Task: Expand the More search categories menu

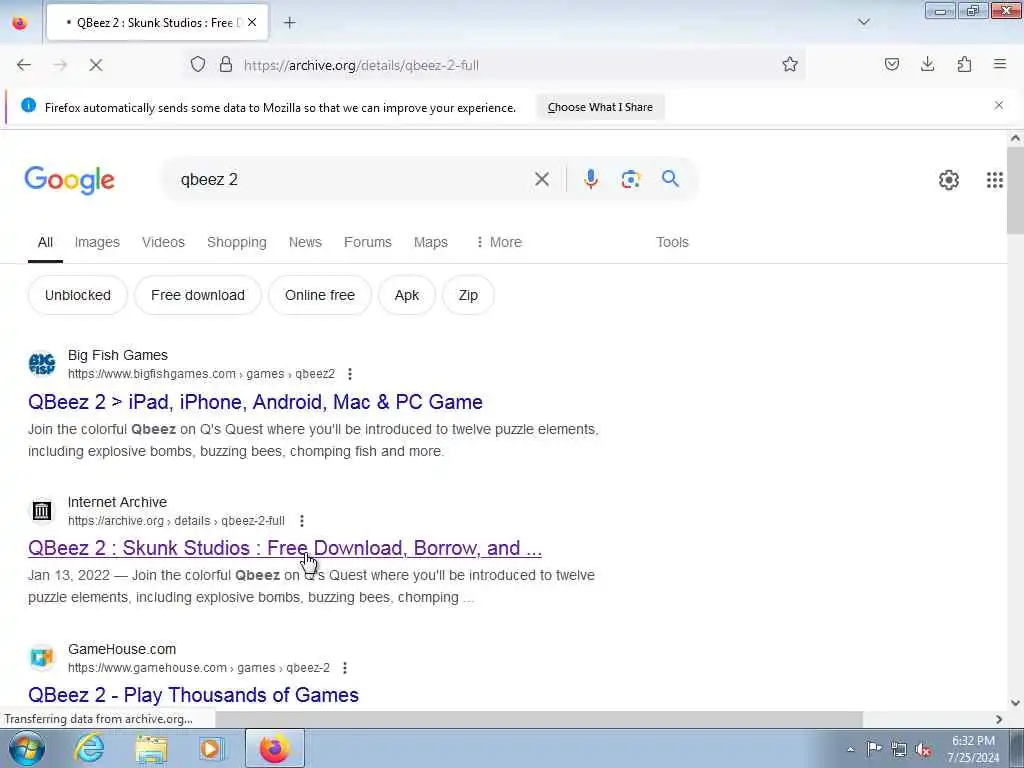Action: [x=499, y=242]
